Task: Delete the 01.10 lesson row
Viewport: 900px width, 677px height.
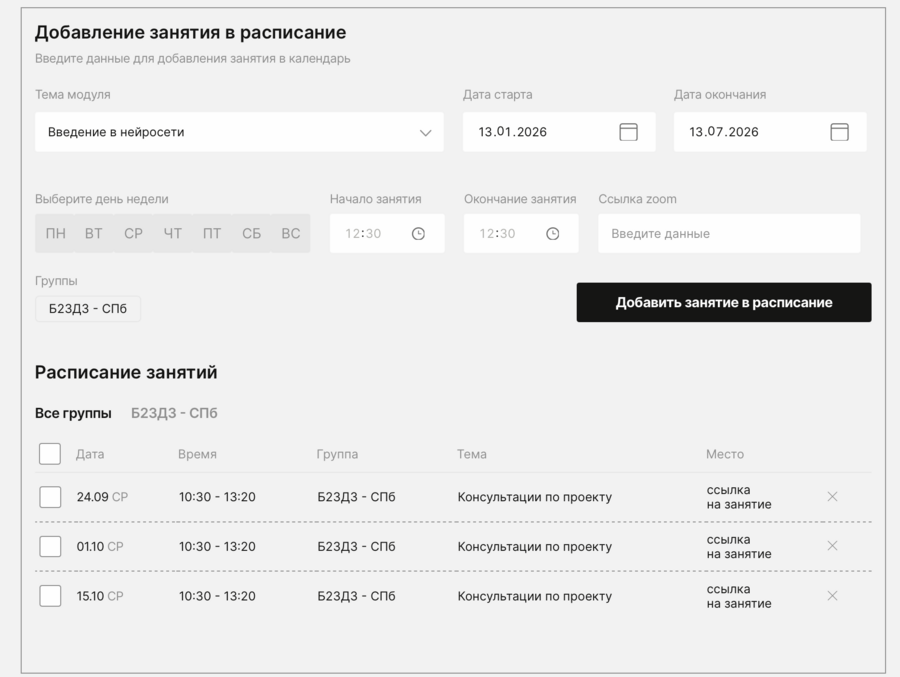Action: coord(832,546)
